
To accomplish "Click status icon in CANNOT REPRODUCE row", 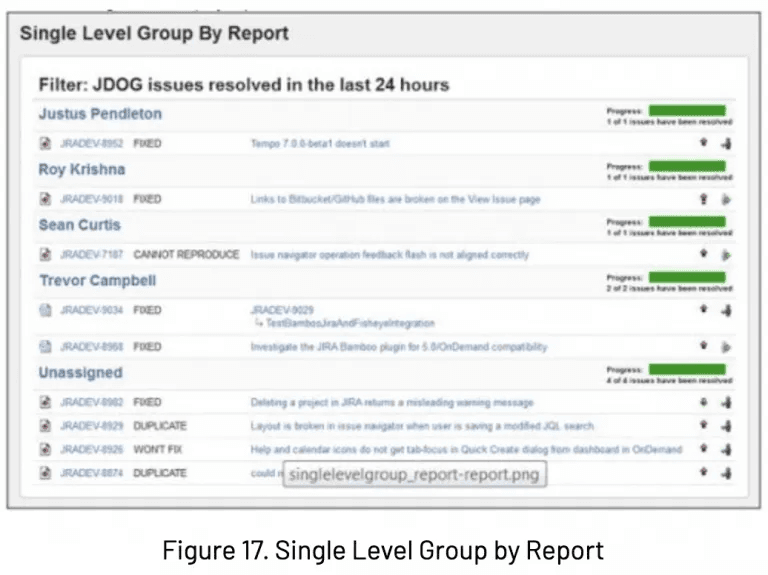I will 726,255.
